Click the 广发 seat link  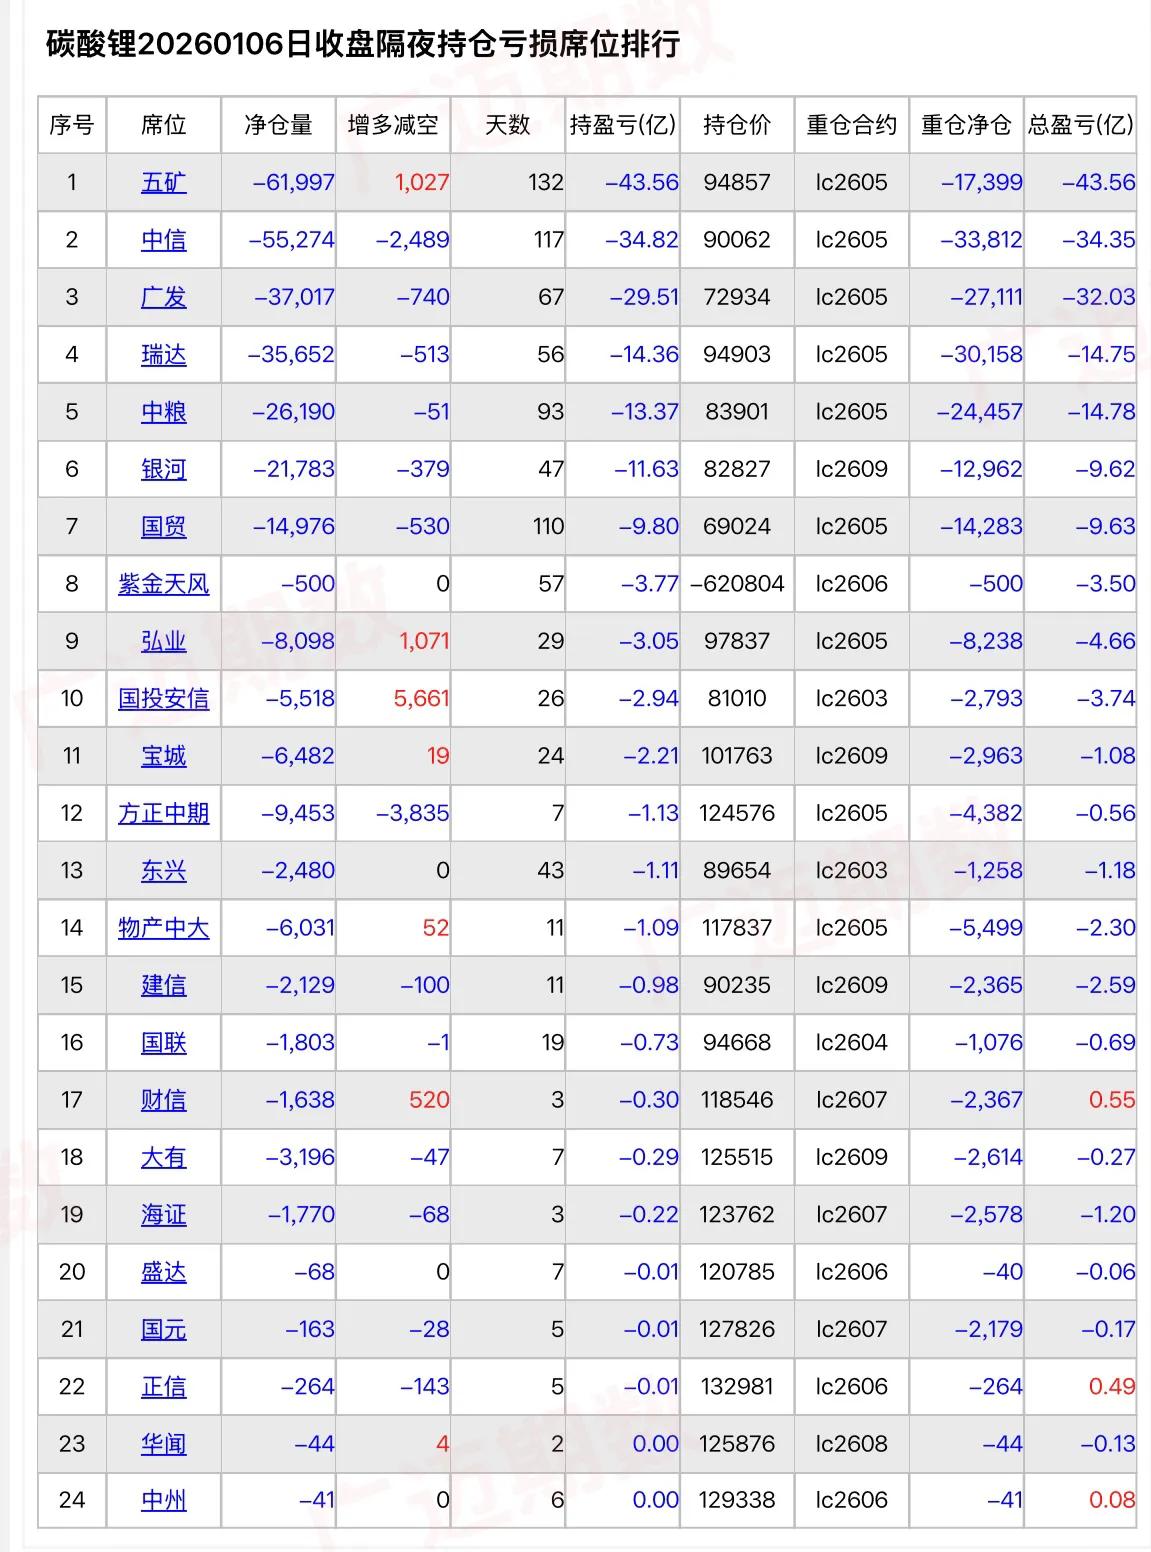click(163, 297)
